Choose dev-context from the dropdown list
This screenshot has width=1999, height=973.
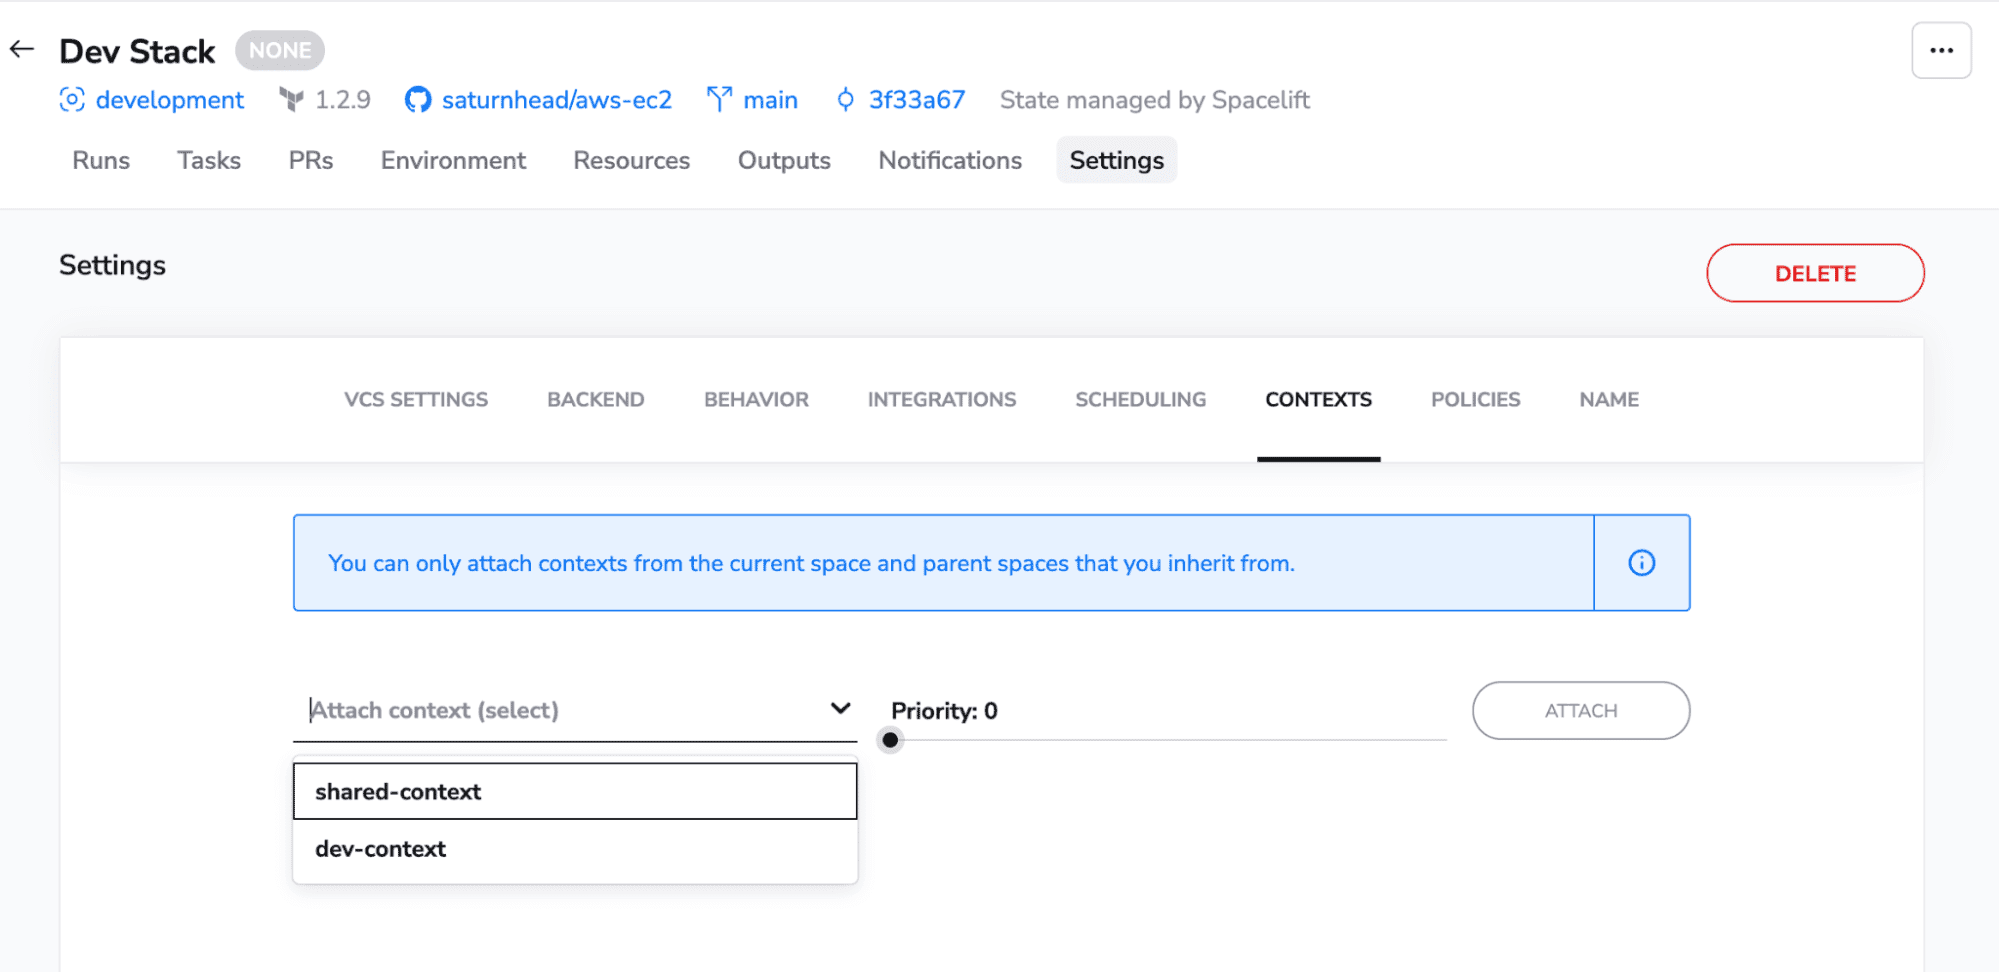click(x=575, y=849)
